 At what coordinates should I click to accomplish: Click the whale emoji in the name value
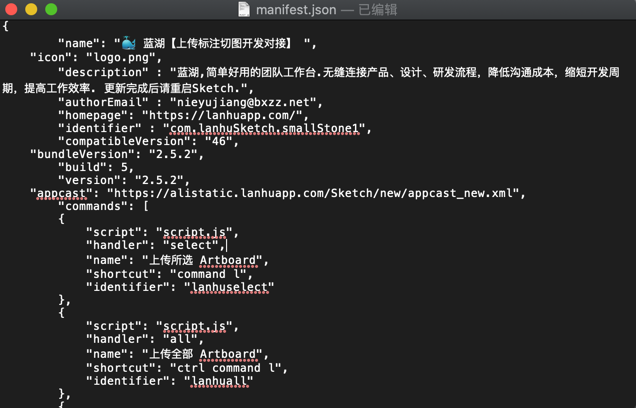click(x=129, y=43)
